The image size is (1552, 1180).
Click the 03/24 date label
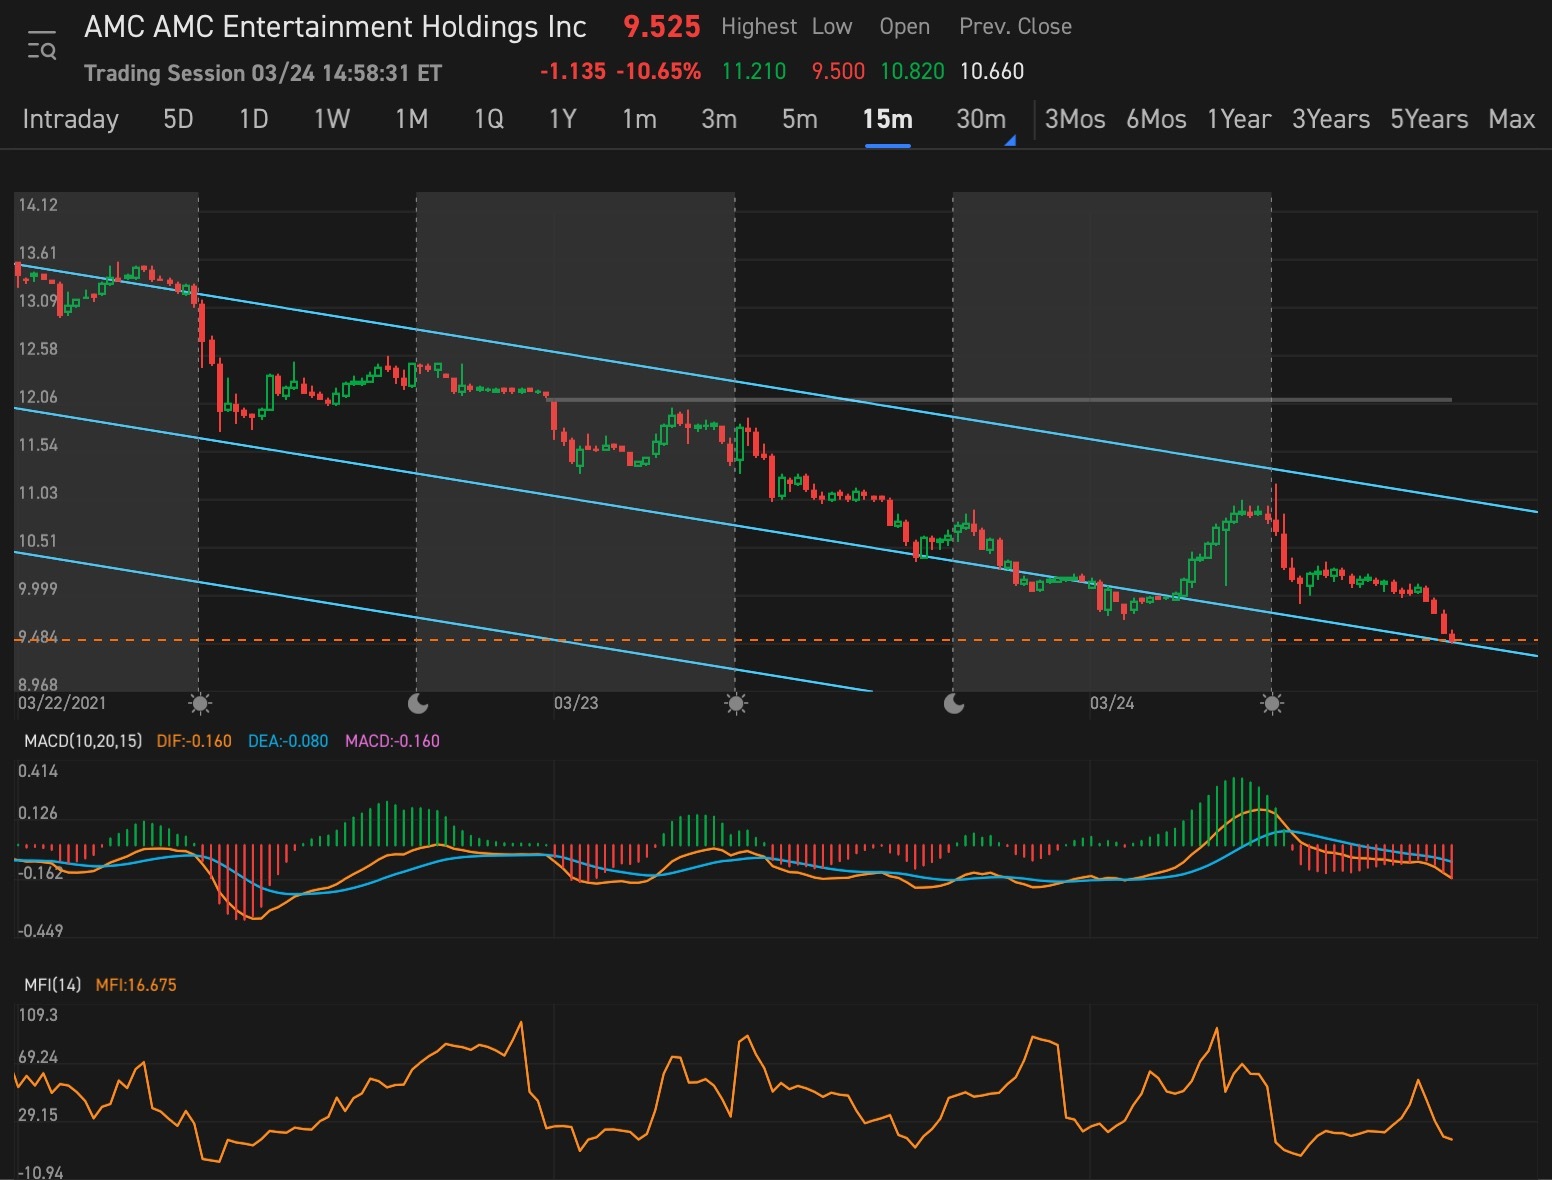pos(1112,703)
